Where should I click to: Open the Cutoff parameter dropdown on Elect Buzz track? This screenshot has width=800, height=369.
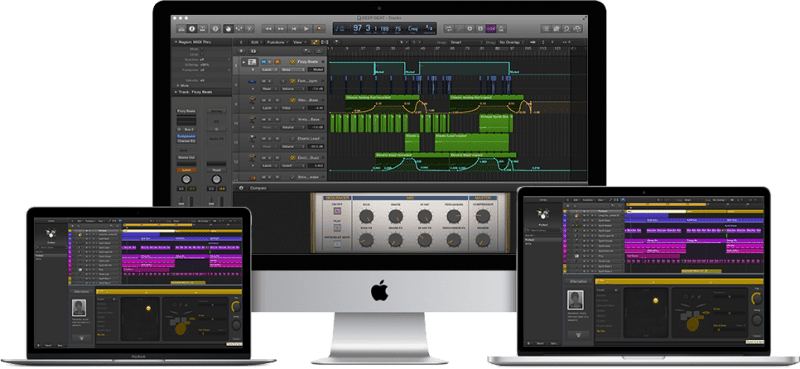[293, 166]
